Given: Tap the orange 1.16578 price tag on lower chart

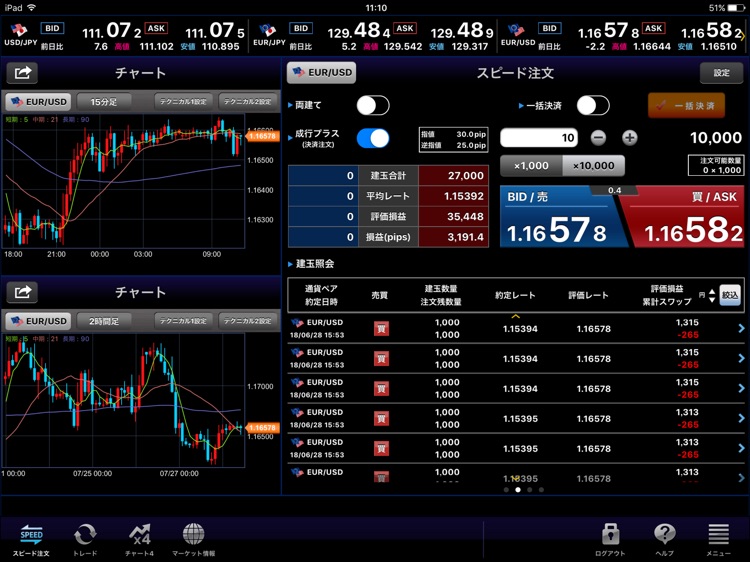Looking at the screenshot, I should [262, 428].
